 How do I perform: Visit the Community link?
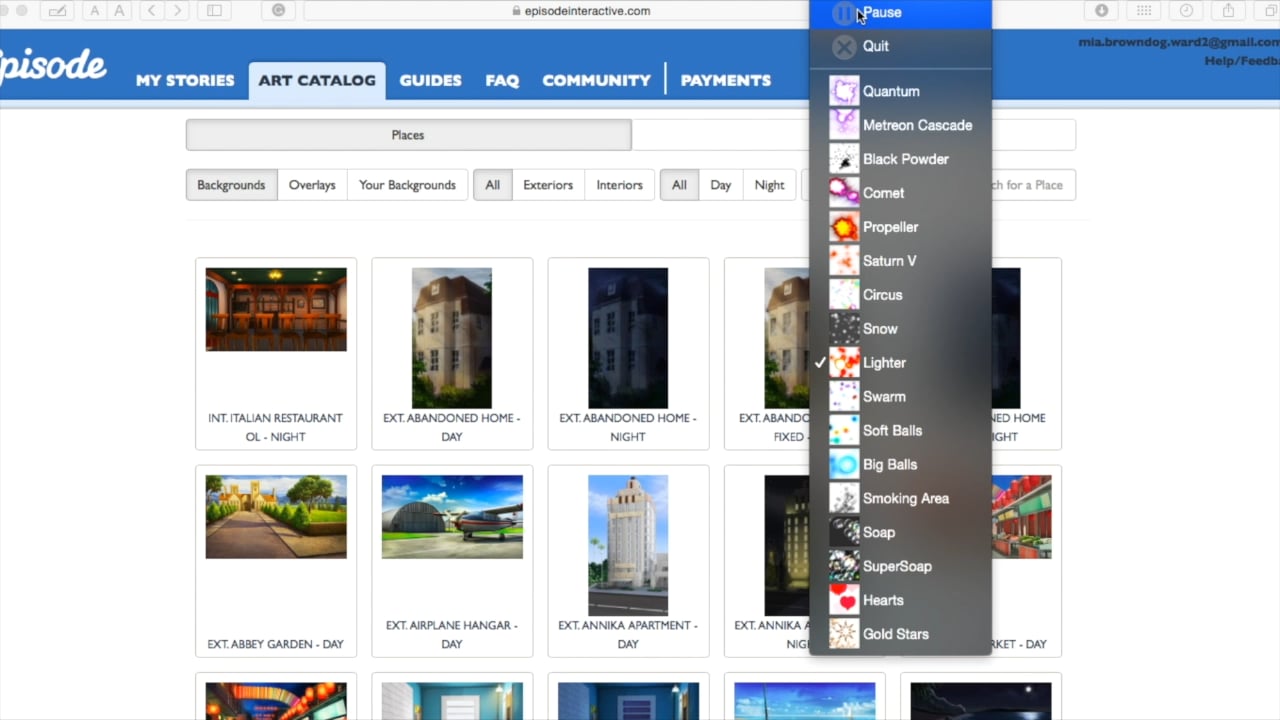pyautogui.click(x=596, y=80)
